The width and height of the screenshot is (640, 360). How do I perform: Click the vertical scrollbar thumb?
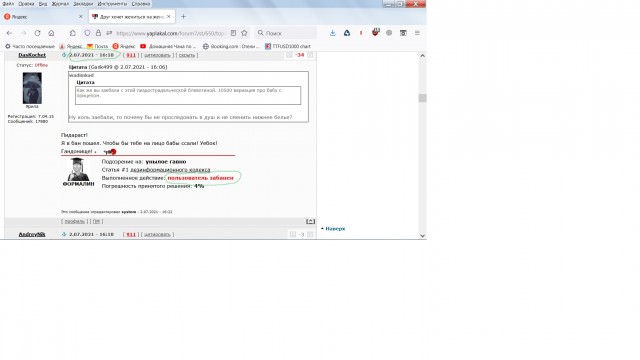point(422,98)
